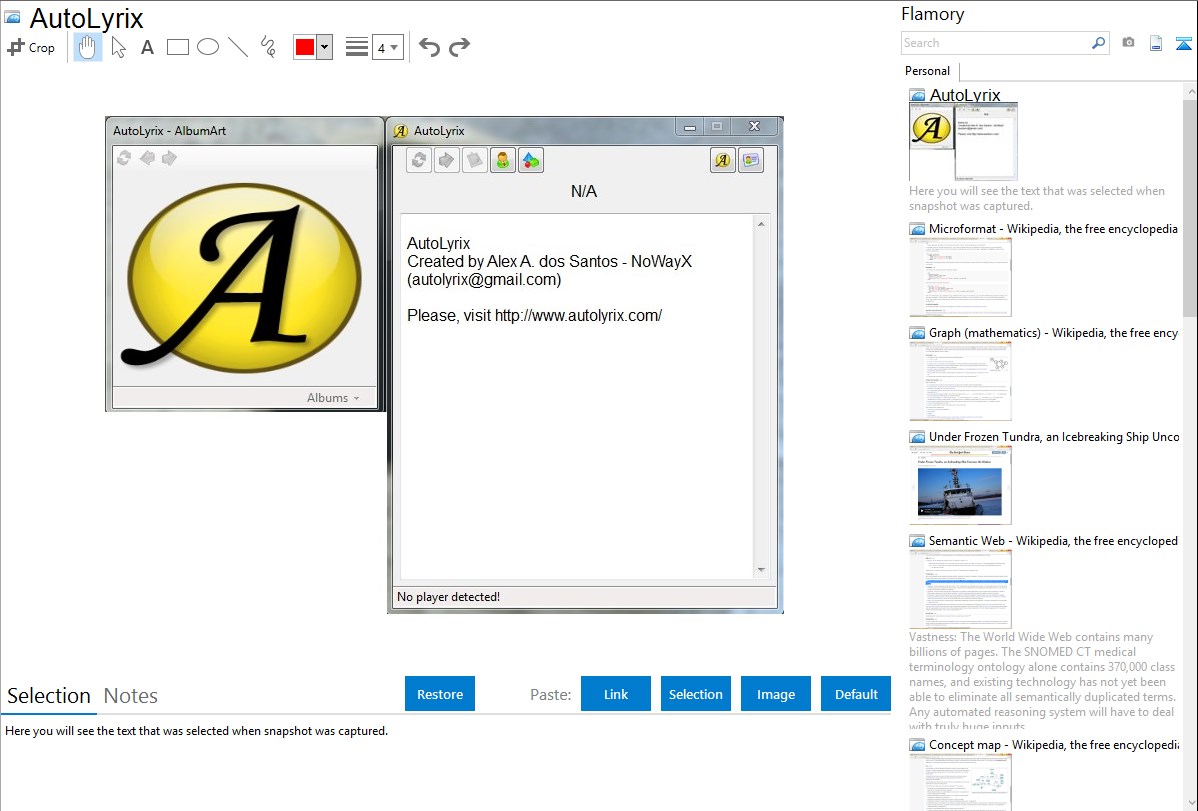Click the page document icon in Flamory header
The image size is (1198, 811).
pyautogui.click(x=1156, y=43)
